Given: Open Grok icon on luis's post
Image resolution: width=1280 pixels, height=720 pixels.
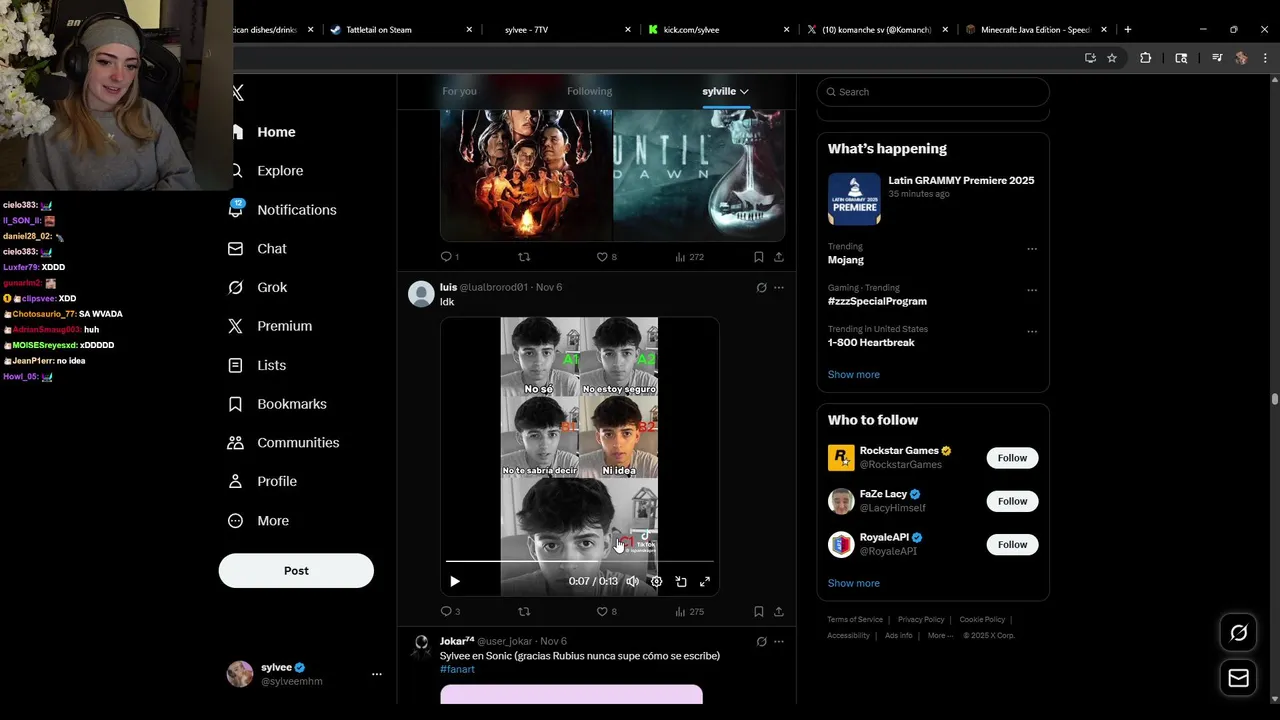Looking at the screenshot, I should [x=761, y=288].
